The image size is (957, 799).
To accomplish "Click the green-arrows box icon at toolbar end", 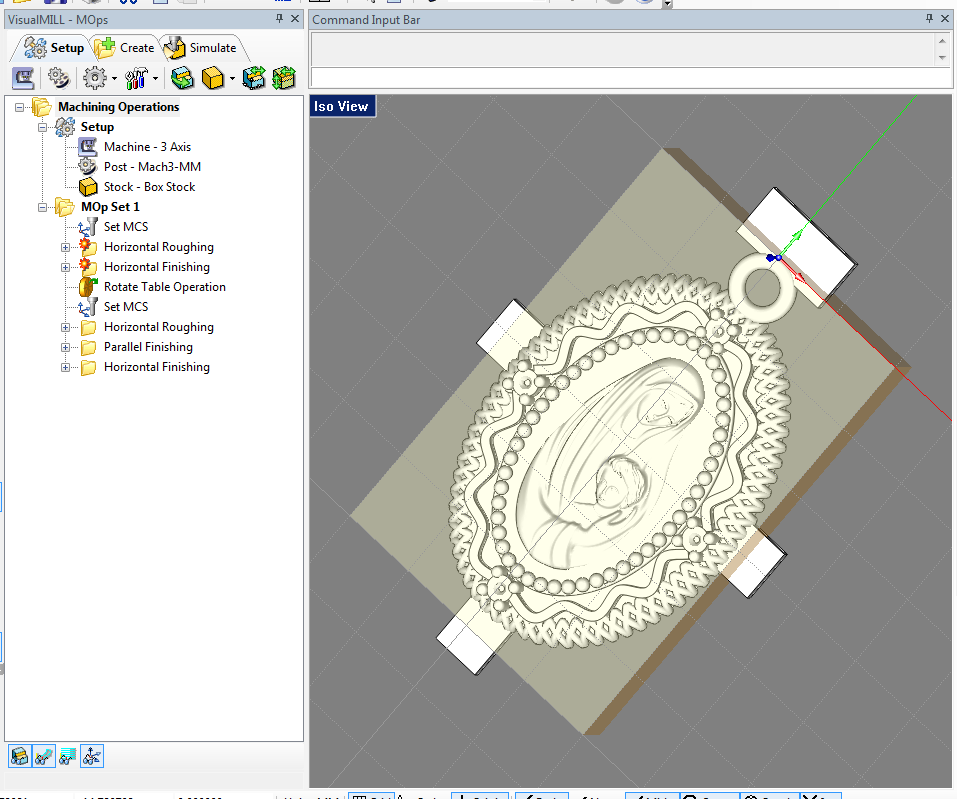I will [x=285, y=78].
